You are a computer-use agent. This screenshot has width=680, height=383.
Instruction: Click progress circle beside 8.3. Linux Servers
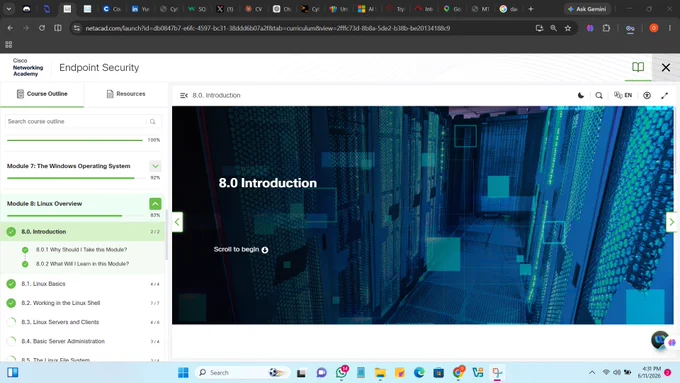pyautogui.click(x=11, y=322)
